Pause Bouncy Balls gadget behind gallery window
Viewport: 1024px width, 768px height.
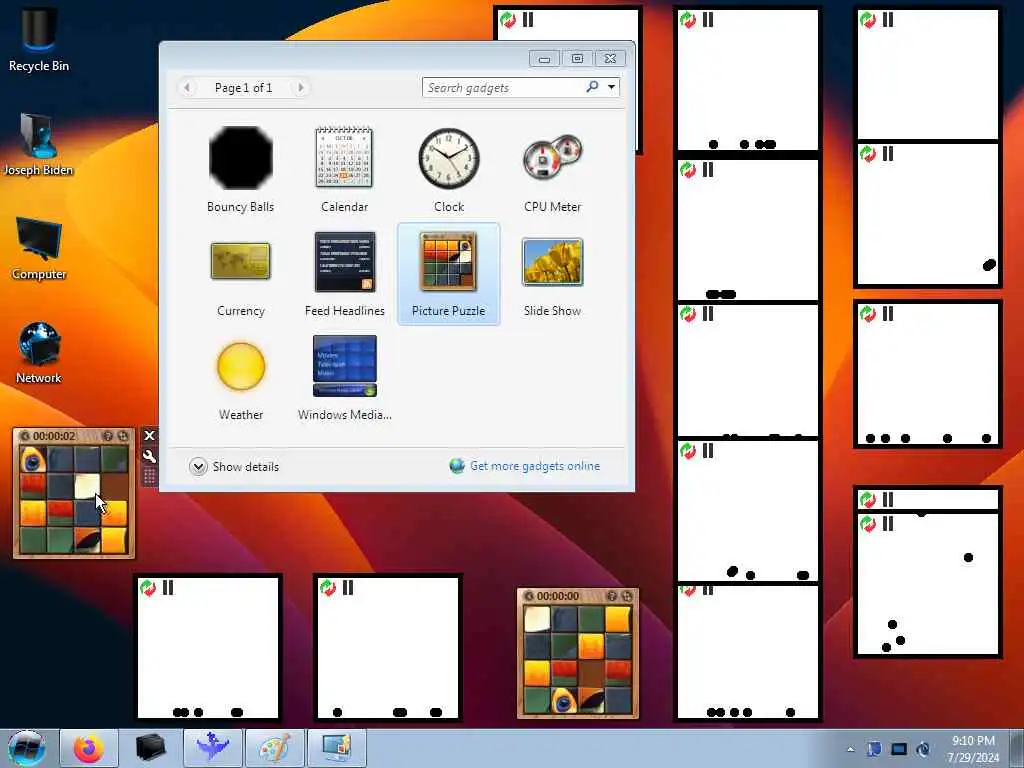(x=528, y=20)
